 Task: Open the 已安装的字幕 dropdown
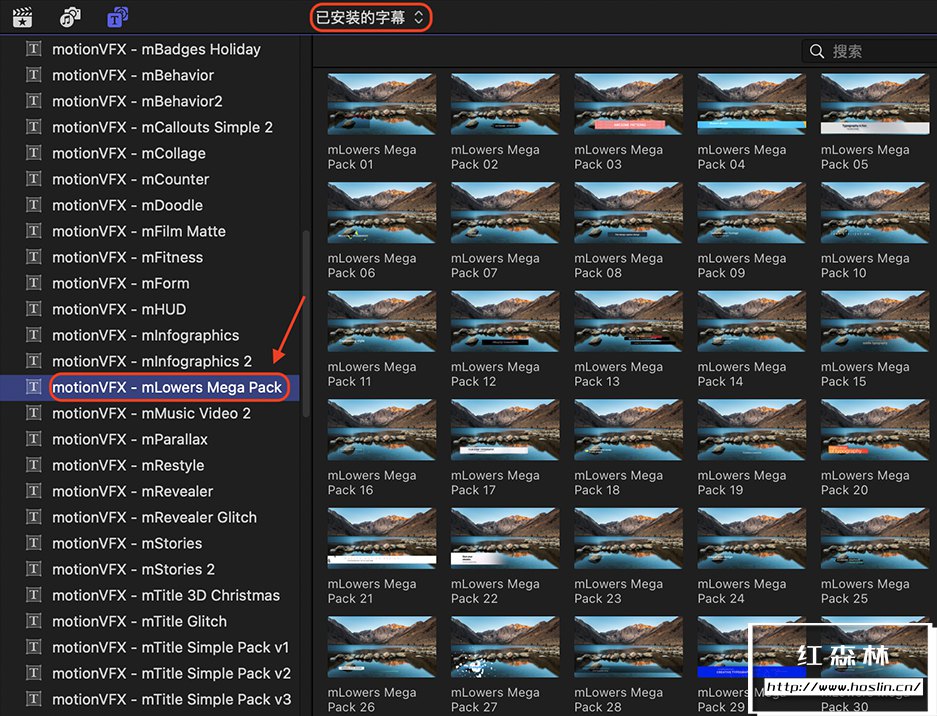point(370,17)
